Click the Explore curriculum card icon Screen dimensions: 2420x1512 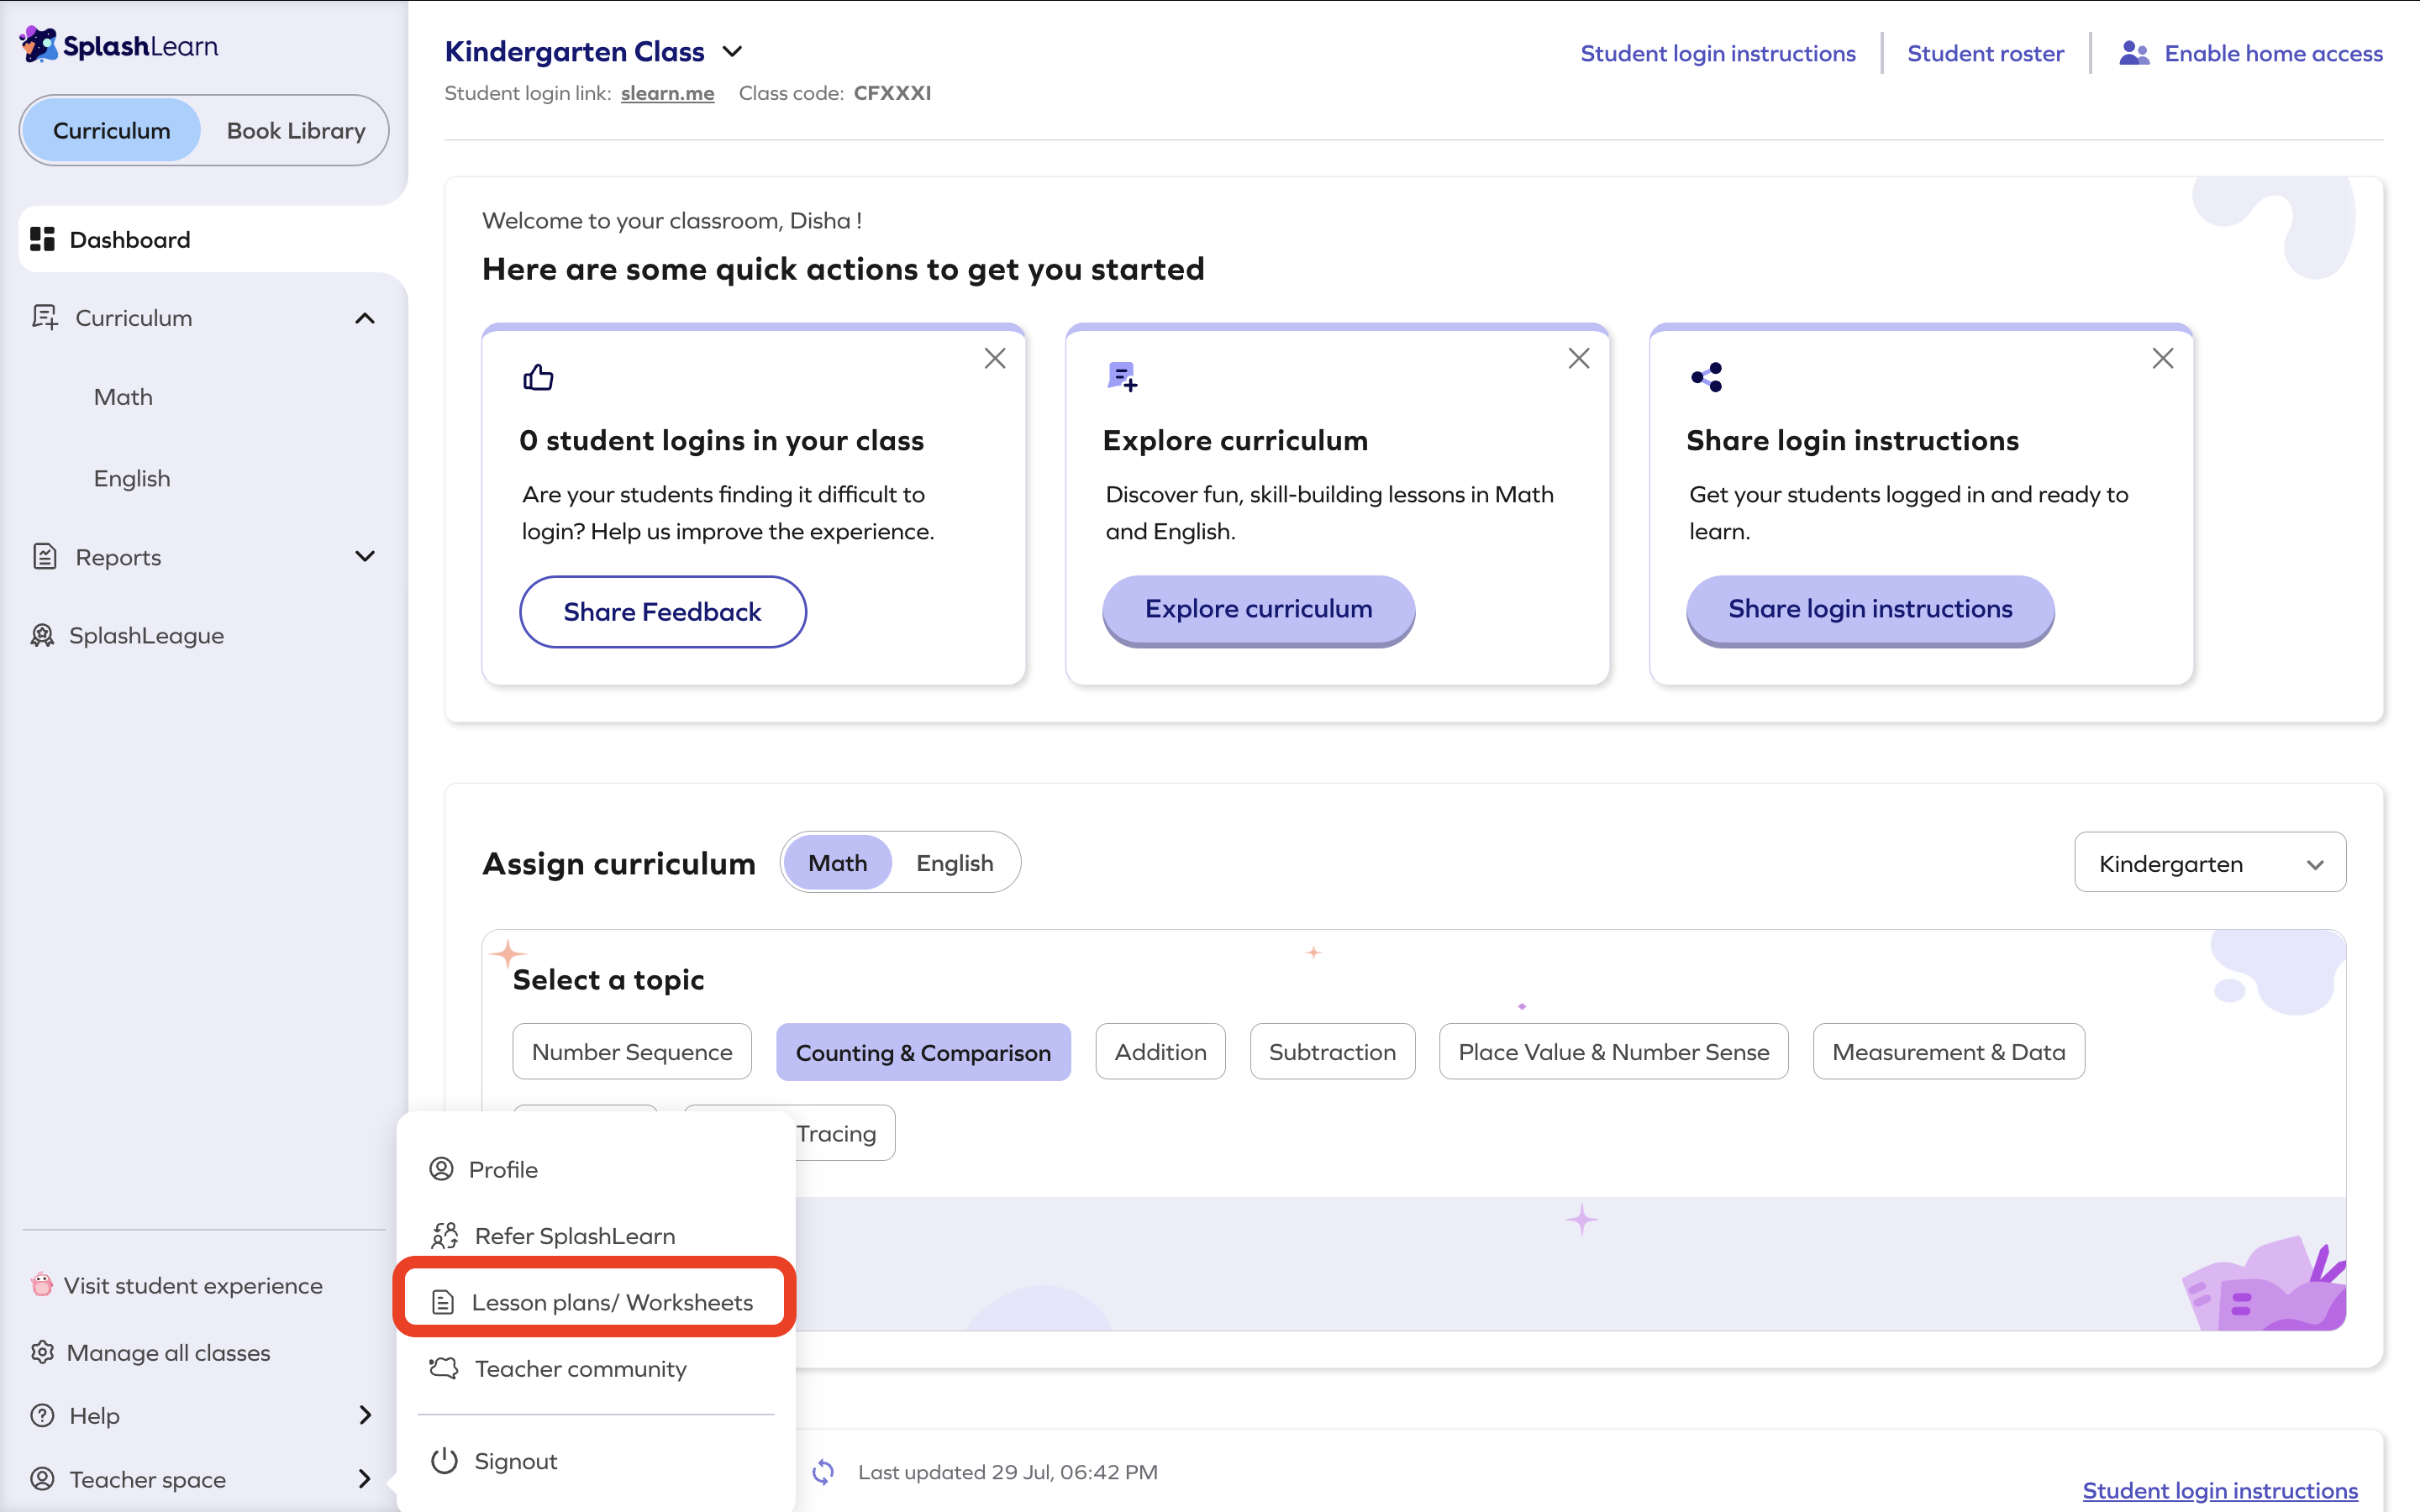[1122, 377]
